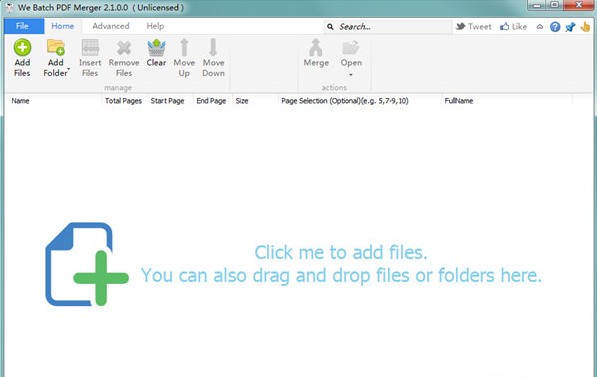Click the Remove Files icon
Screen dimensions: 597x377
124,48
